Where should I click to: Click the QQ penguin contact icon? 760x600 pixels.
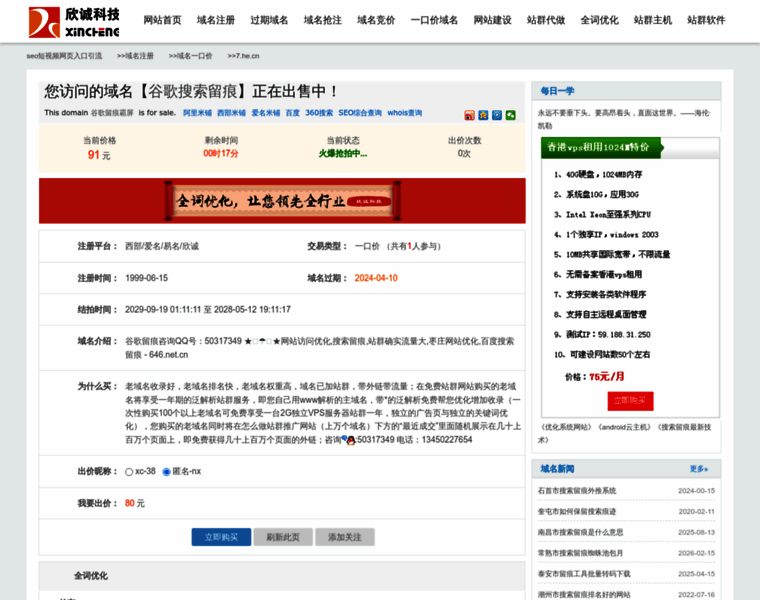tap(349, 439)
